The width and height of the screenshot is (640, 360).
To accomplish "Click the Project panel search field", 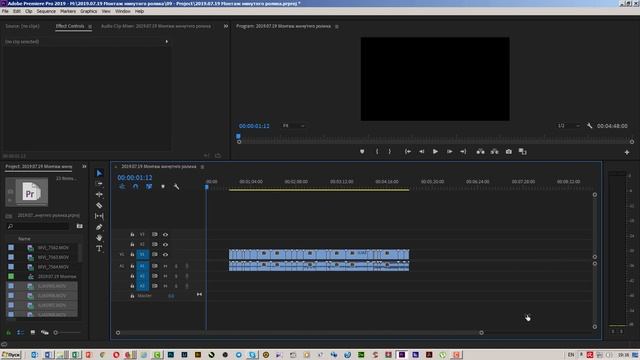I will point(38,226).
